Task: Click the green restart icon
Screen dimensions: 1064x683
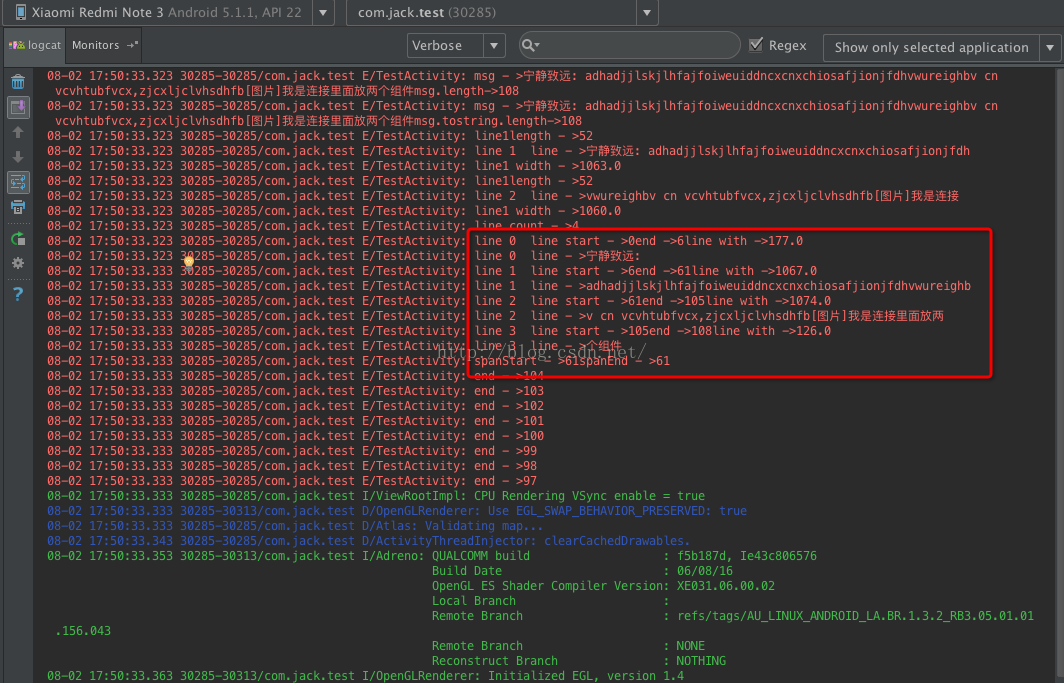Action: tap(18, 239)
